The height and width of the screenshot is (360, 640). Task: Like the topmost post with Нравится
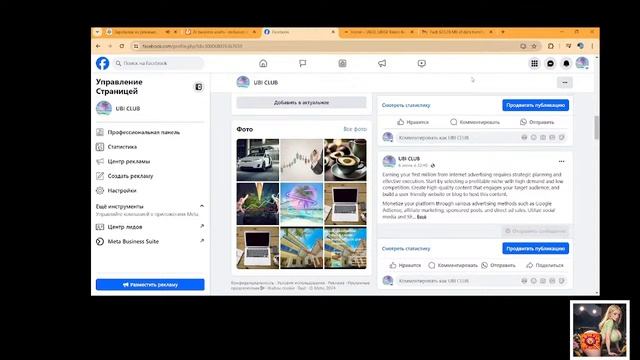[413, 122]
